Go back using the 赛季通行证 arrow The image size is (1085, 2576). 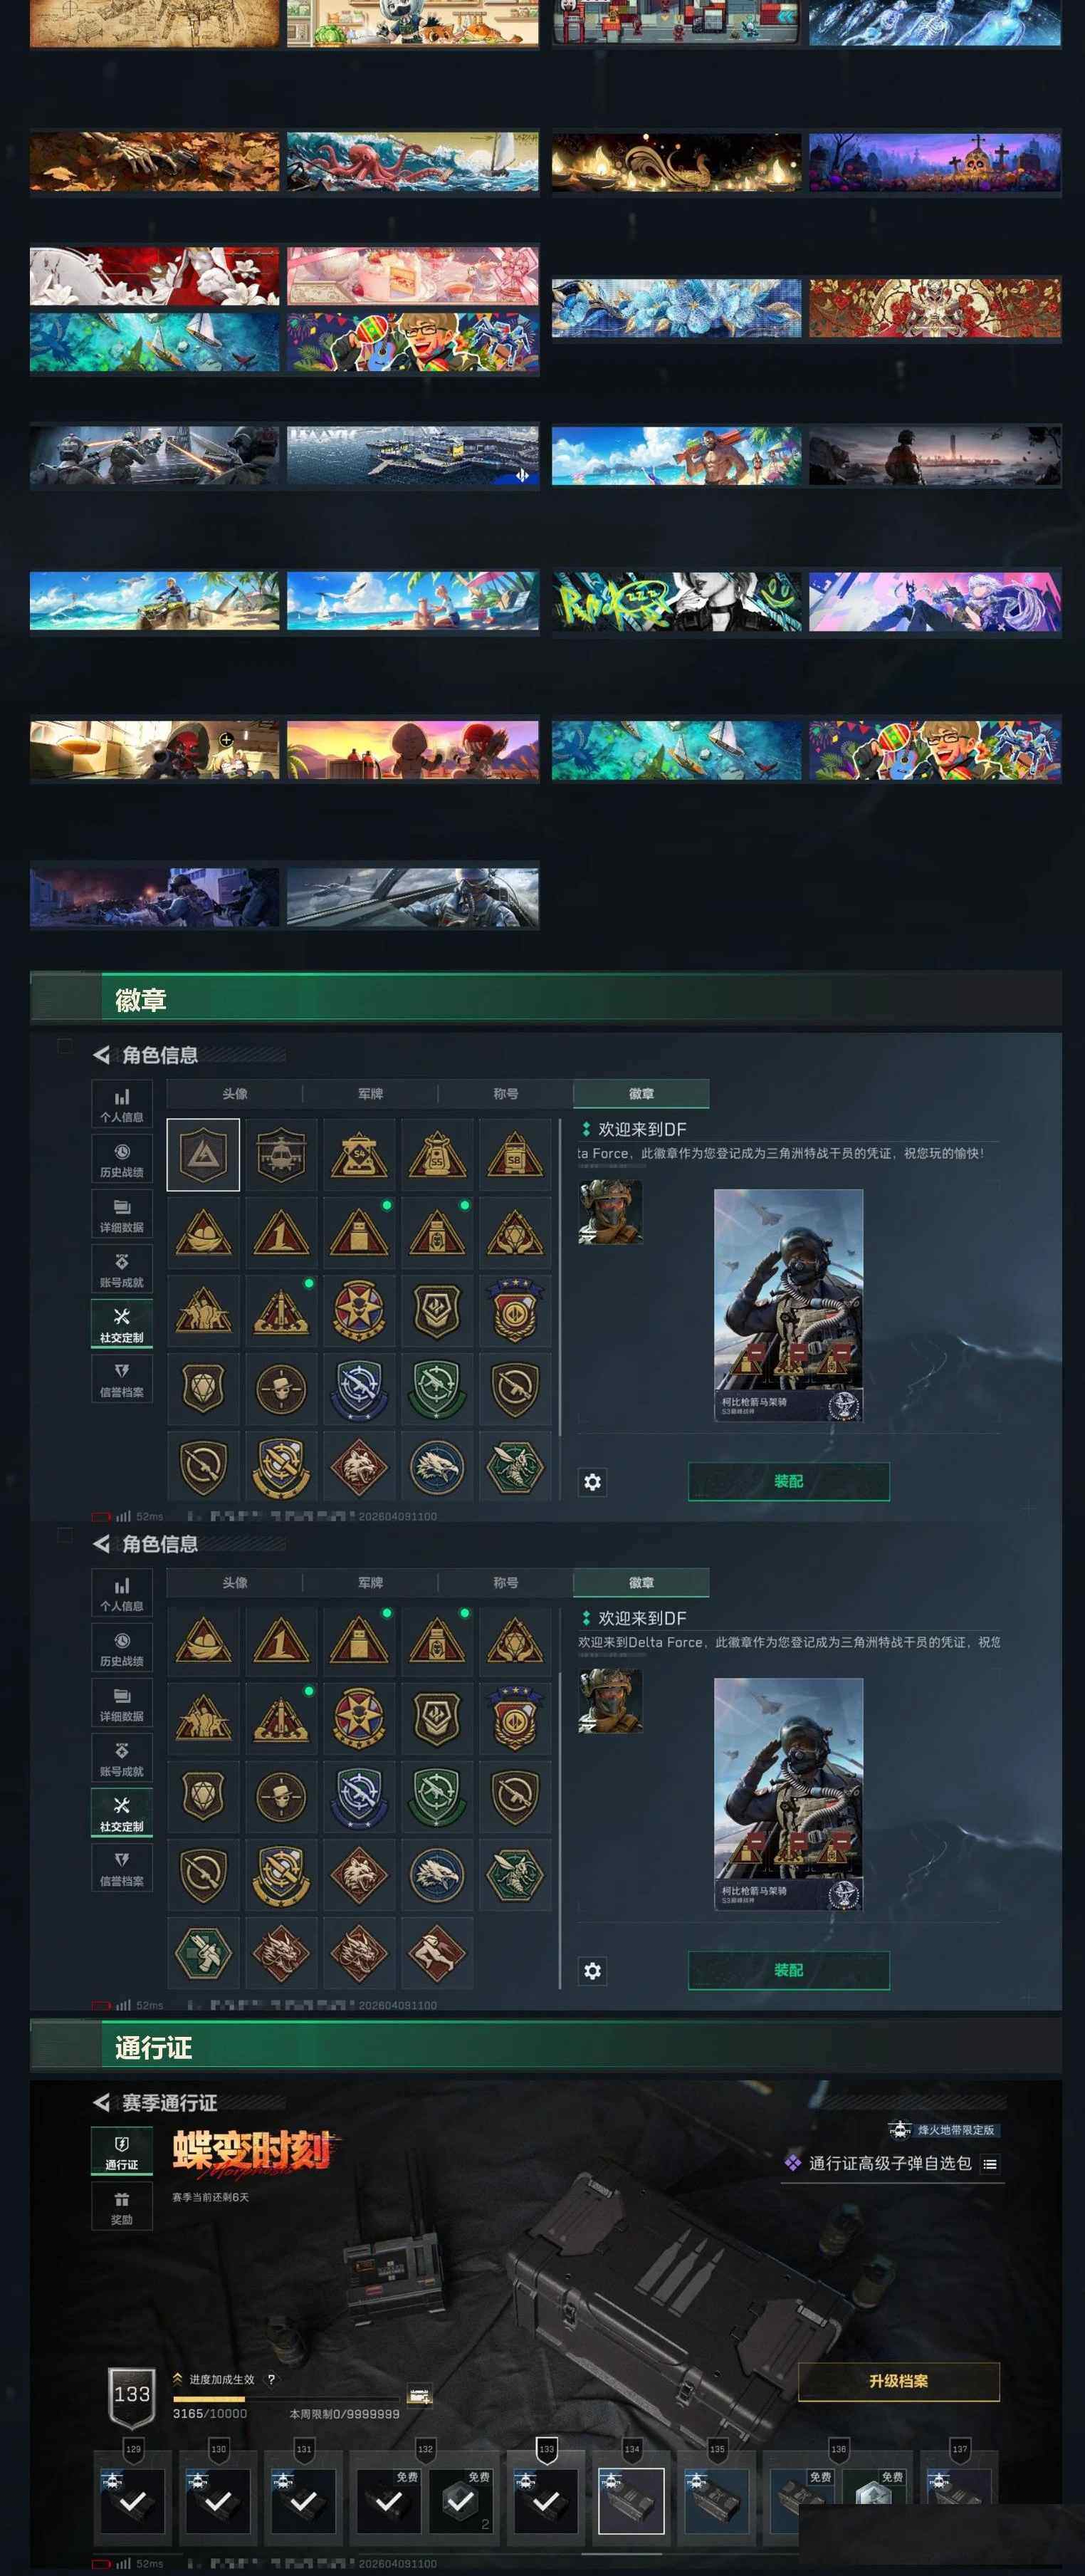point(101,2102)
